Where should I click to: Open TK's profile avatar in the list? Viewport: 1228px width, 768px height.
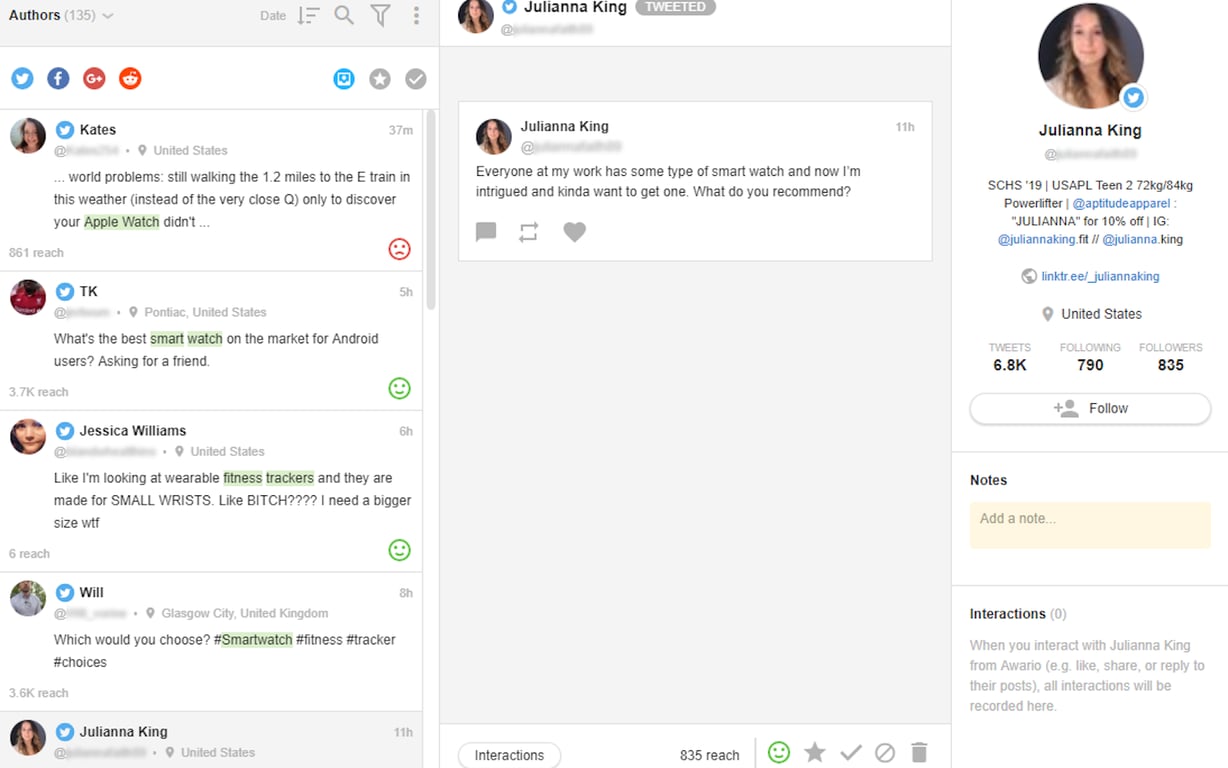click(28, 297)
